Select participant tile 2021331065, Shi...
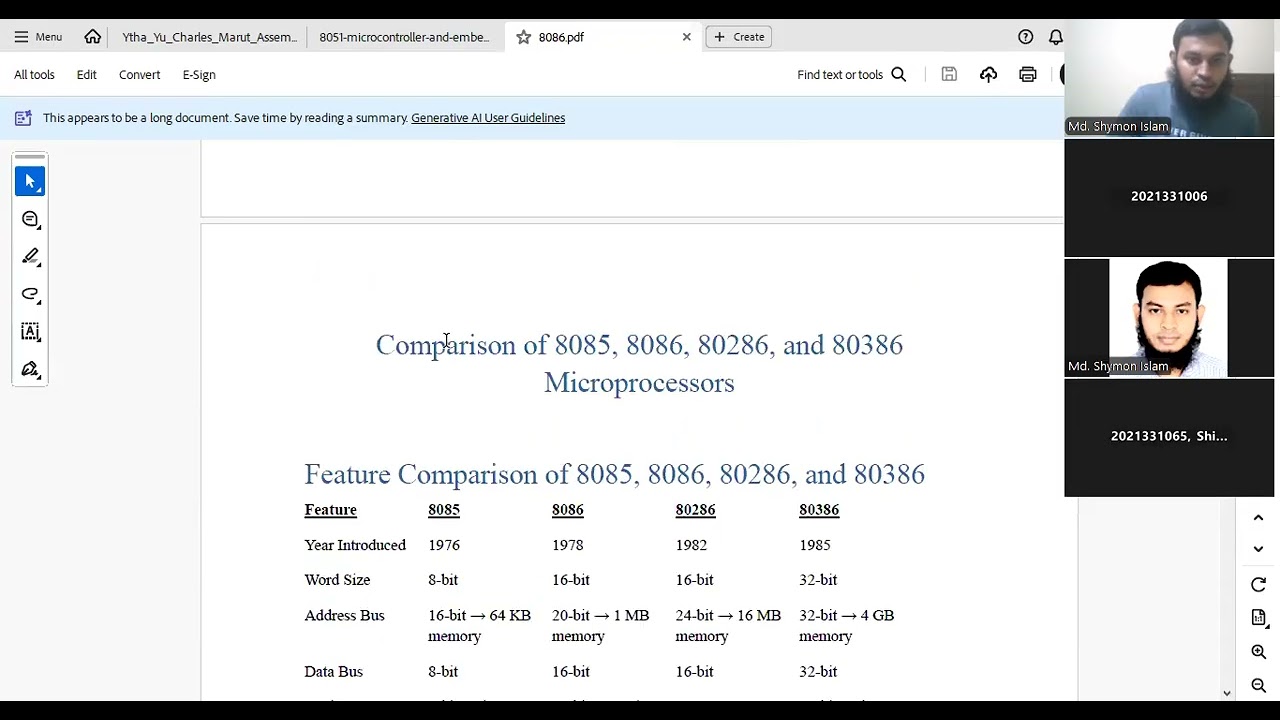 [x=1169, y=437]
